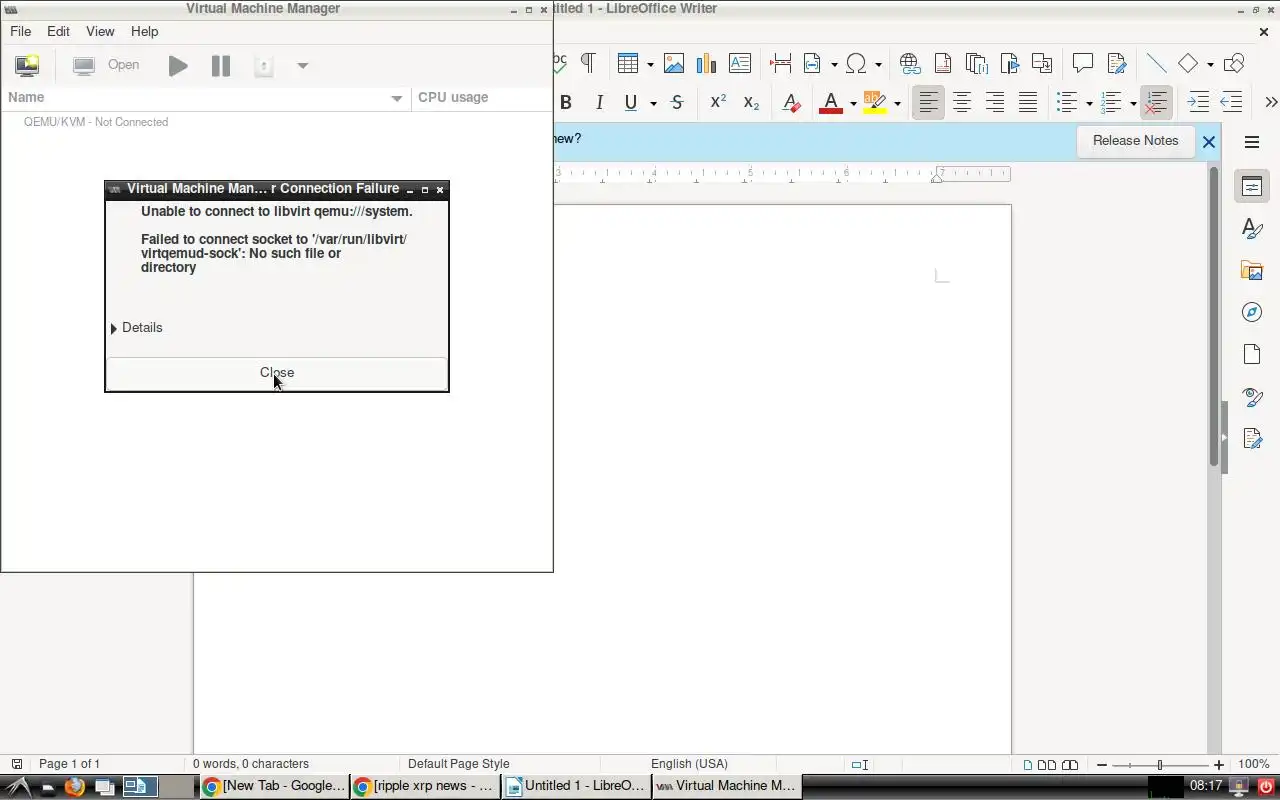
Task: Click the CPU usage column header
Action: [x=481, y=97]
